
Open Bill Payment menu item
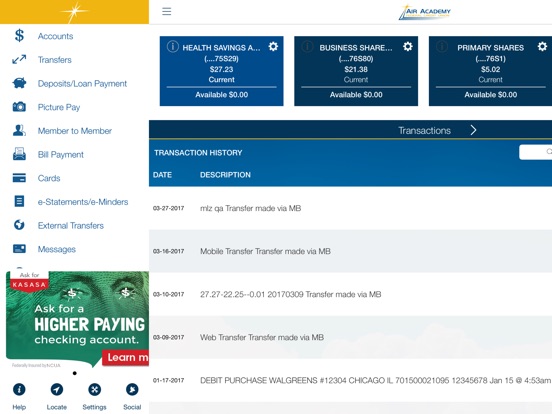tap(61, 155)
